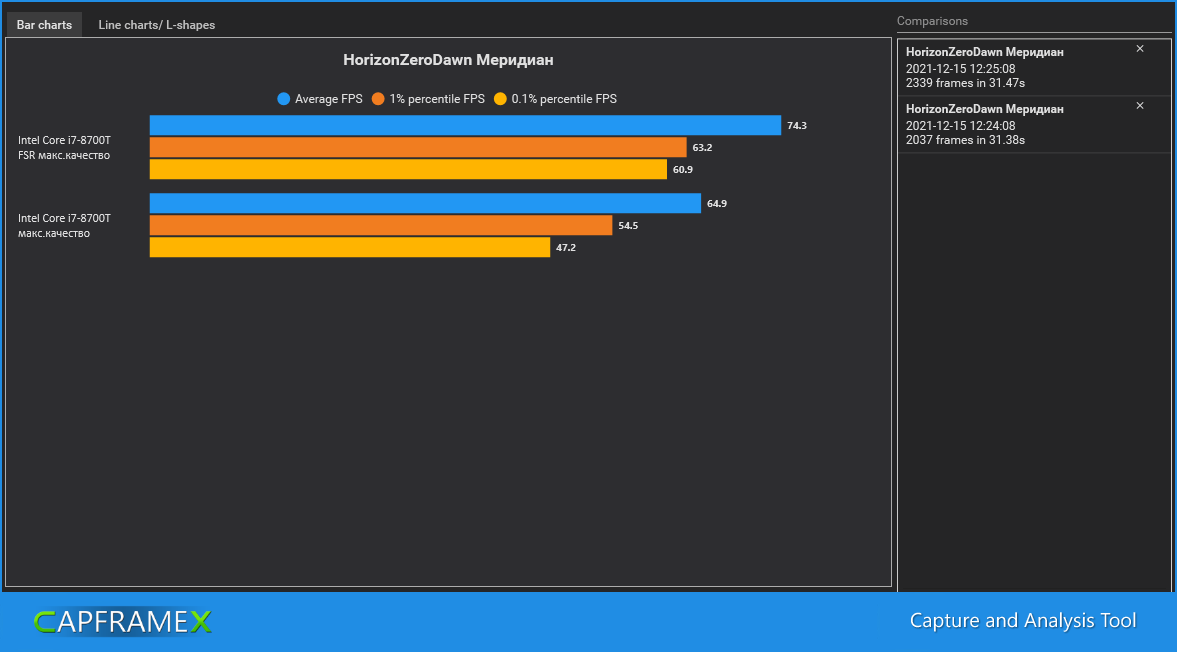Click the 54.5 orange bar
Screen dimensions: 1177x652
point(381,225)
